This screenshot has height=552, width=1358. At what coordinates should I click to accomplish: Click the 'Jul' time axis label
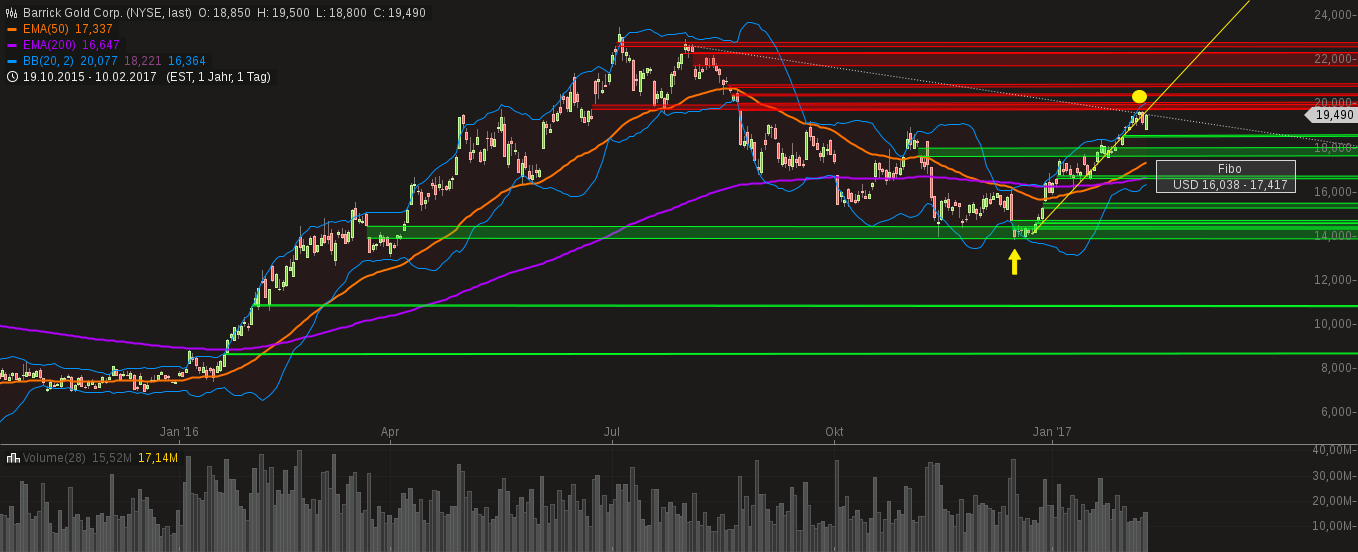pos(612,432)
